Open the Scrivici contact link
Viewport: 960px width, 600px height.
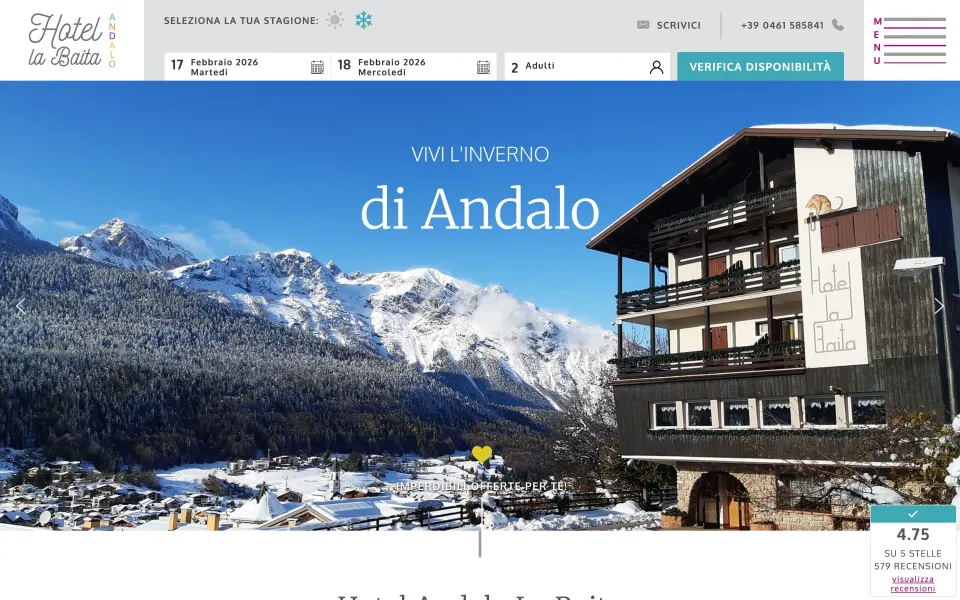coord(678,25)
